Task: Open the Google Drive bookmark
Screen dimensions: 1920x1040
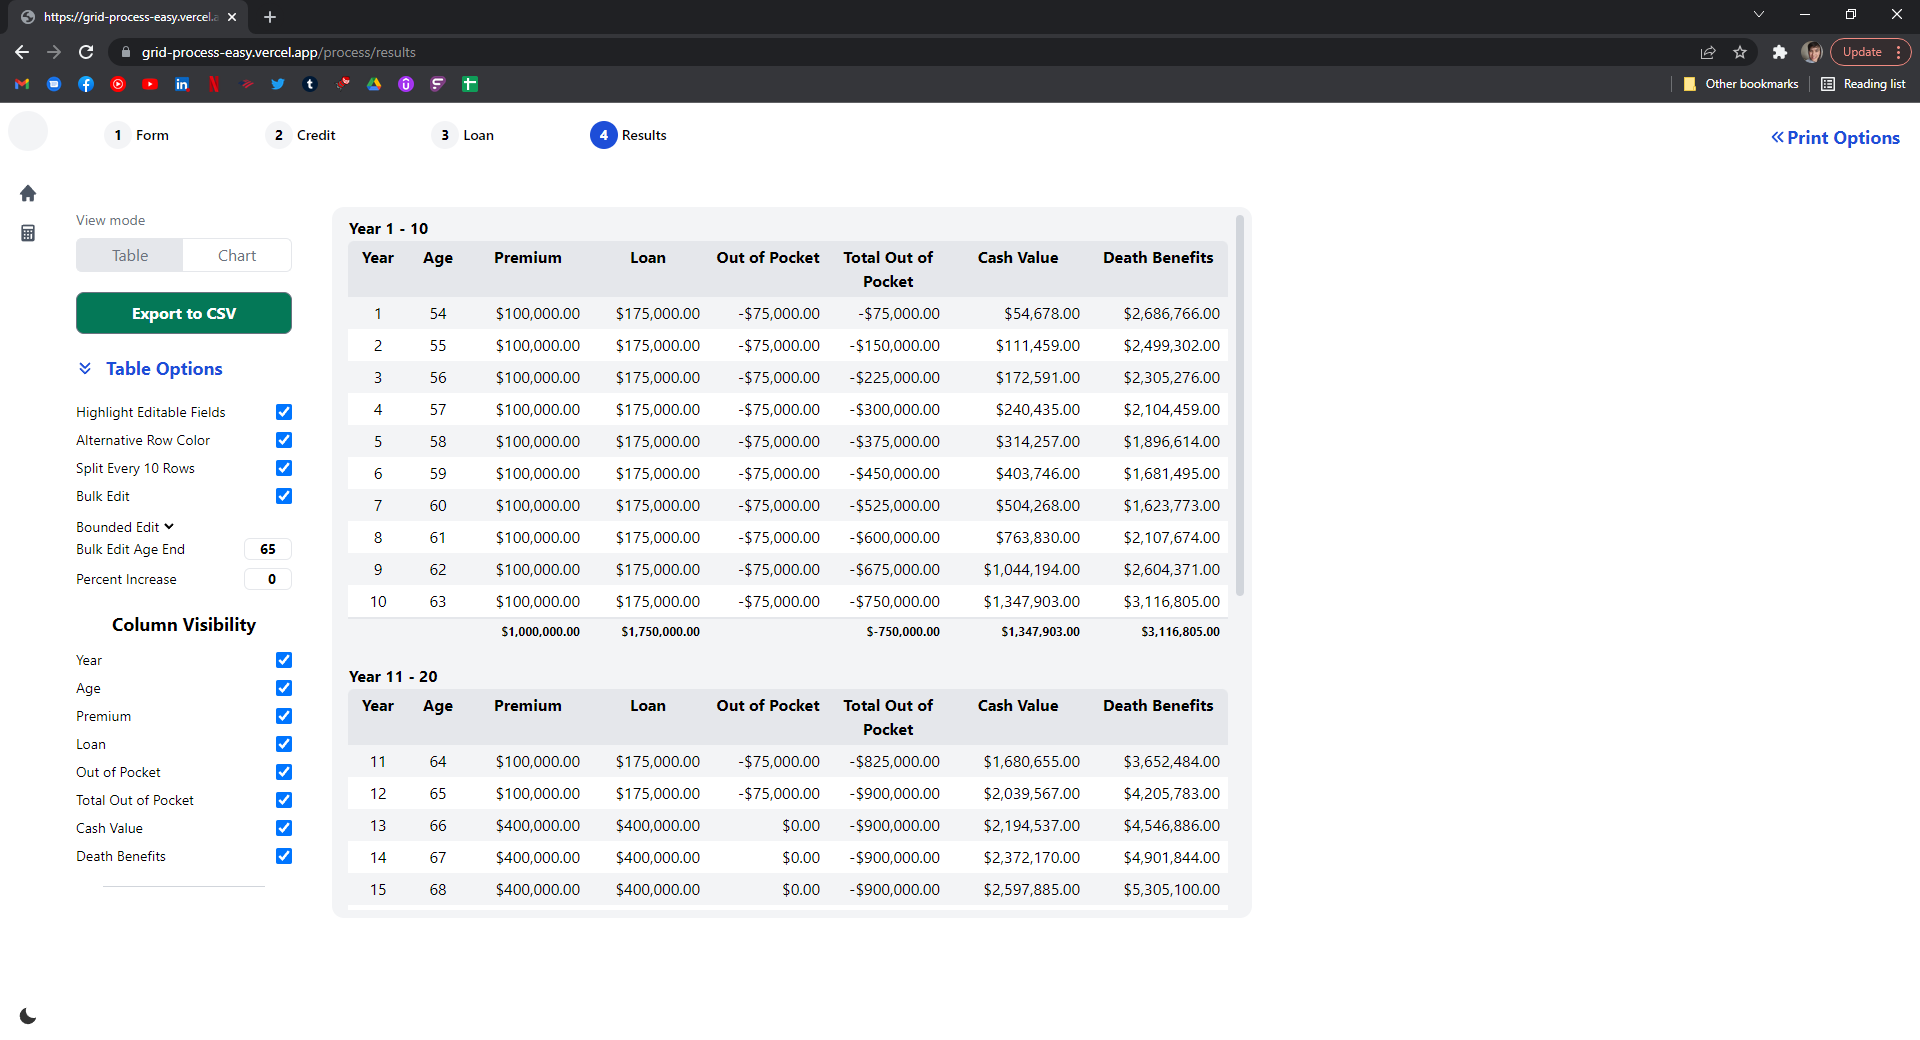Action: (x=374, y=84)
